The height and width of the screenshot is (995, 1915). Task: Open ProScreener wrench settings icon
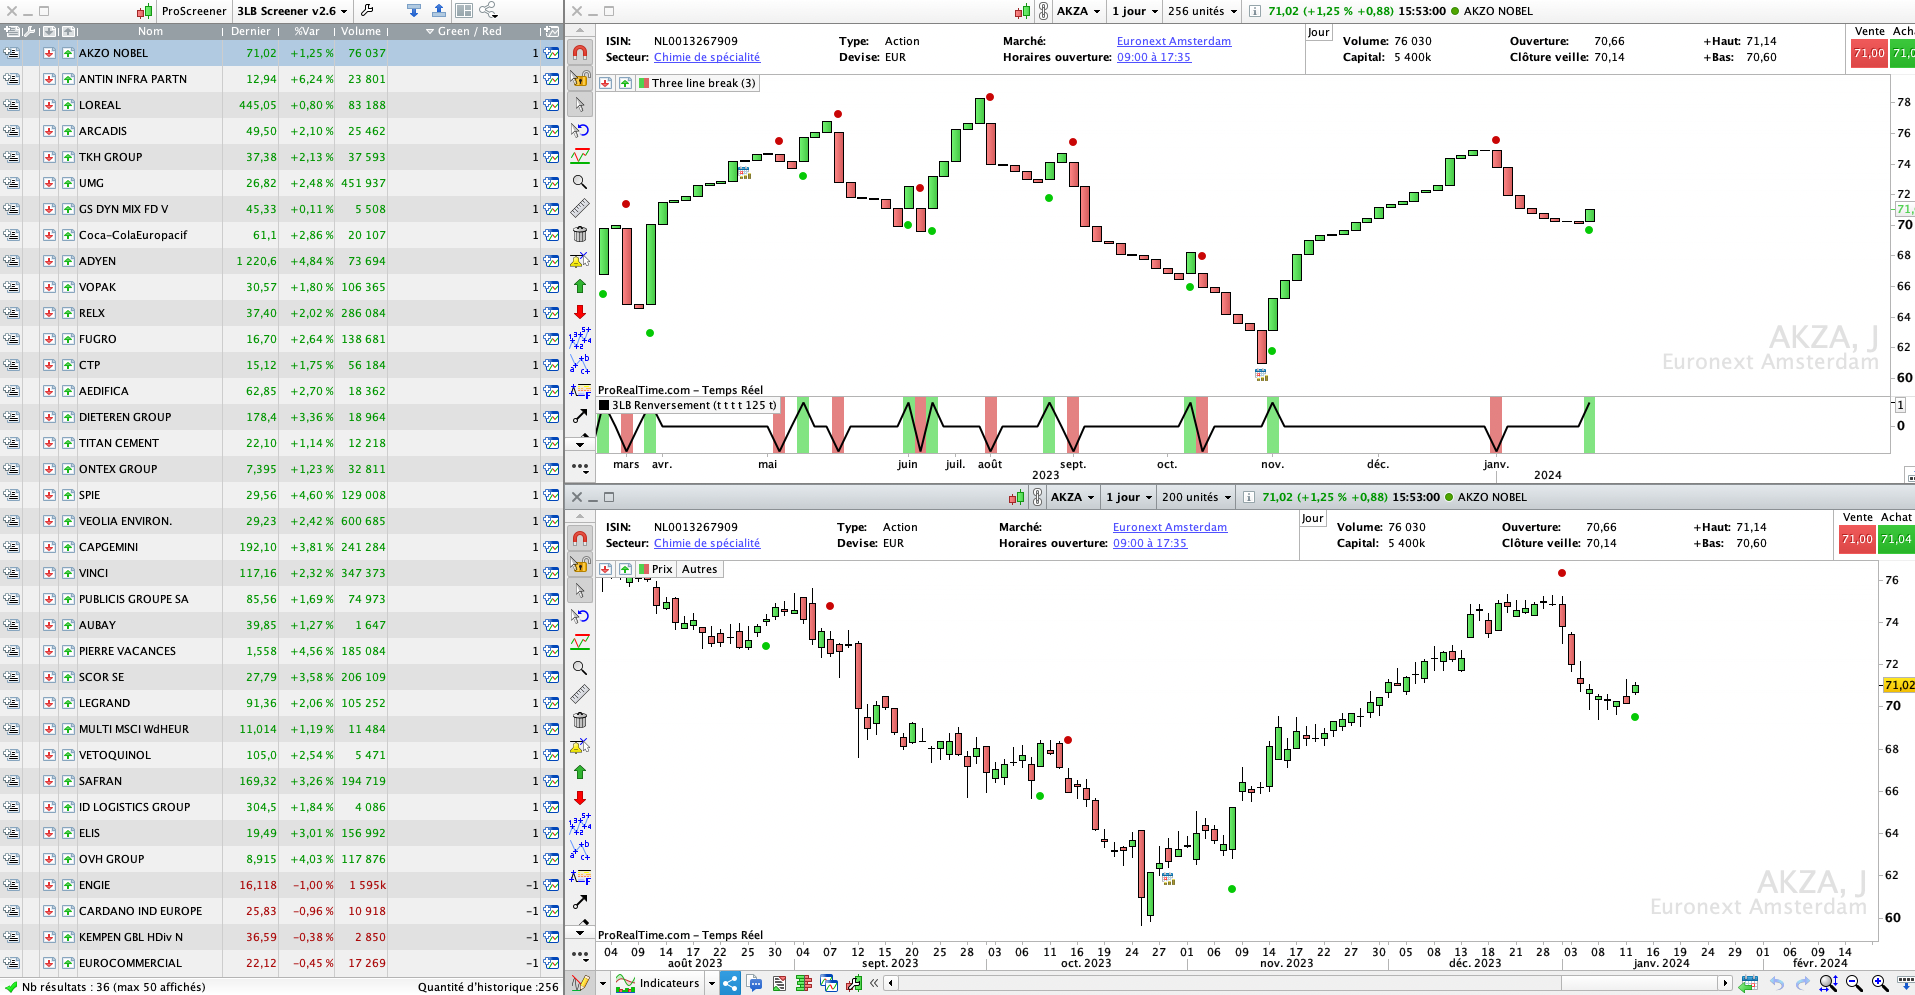point(367,10)
